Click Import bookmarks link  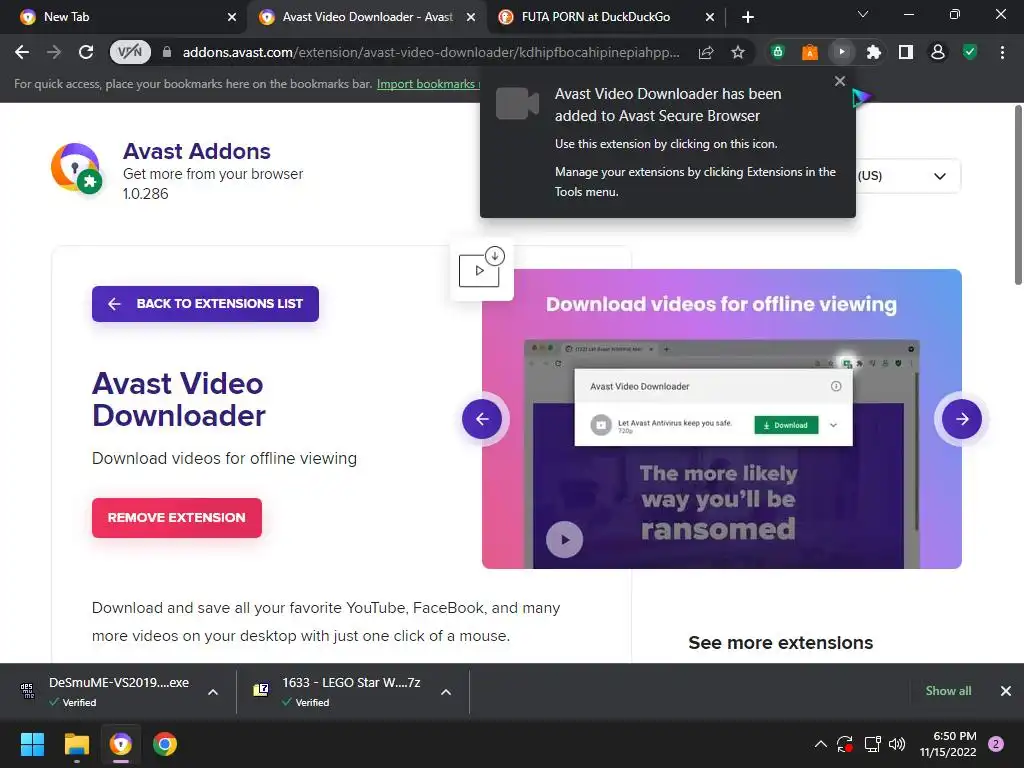pyautogui.click(x=428, y=84)
